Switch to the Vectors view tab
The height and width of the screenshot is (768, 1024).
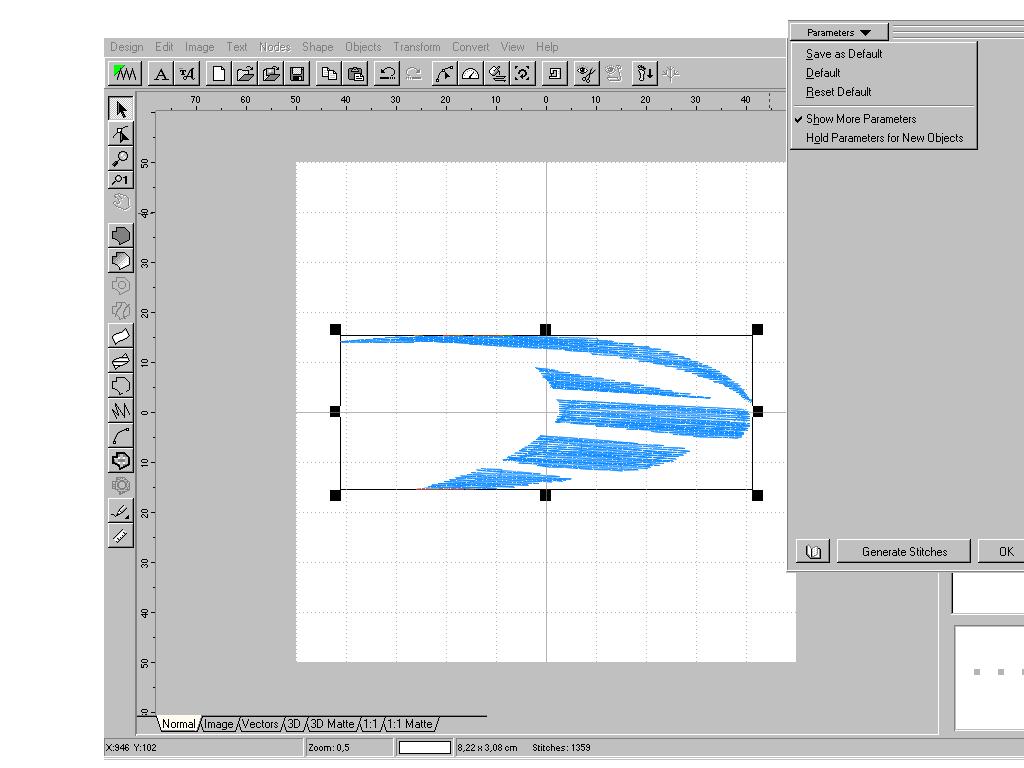coord(259,724)
